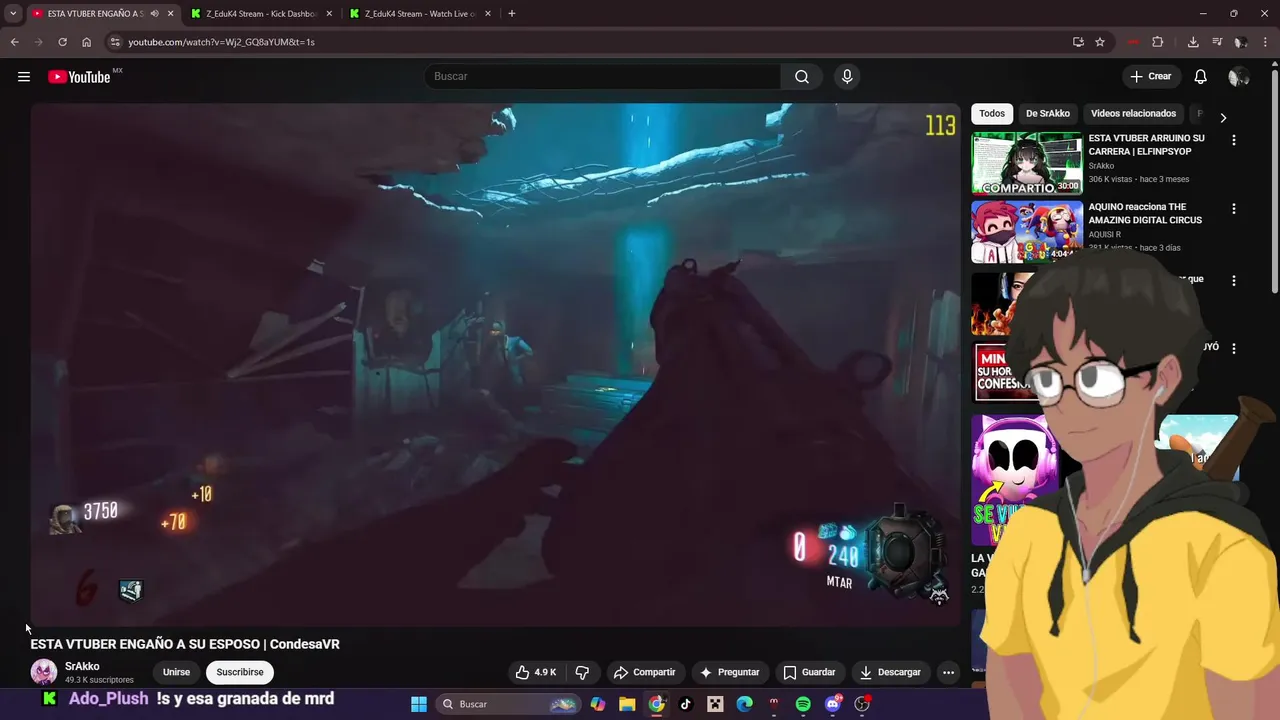
Task: Dislike the video with thumbs down
Action: pos(582,672)
